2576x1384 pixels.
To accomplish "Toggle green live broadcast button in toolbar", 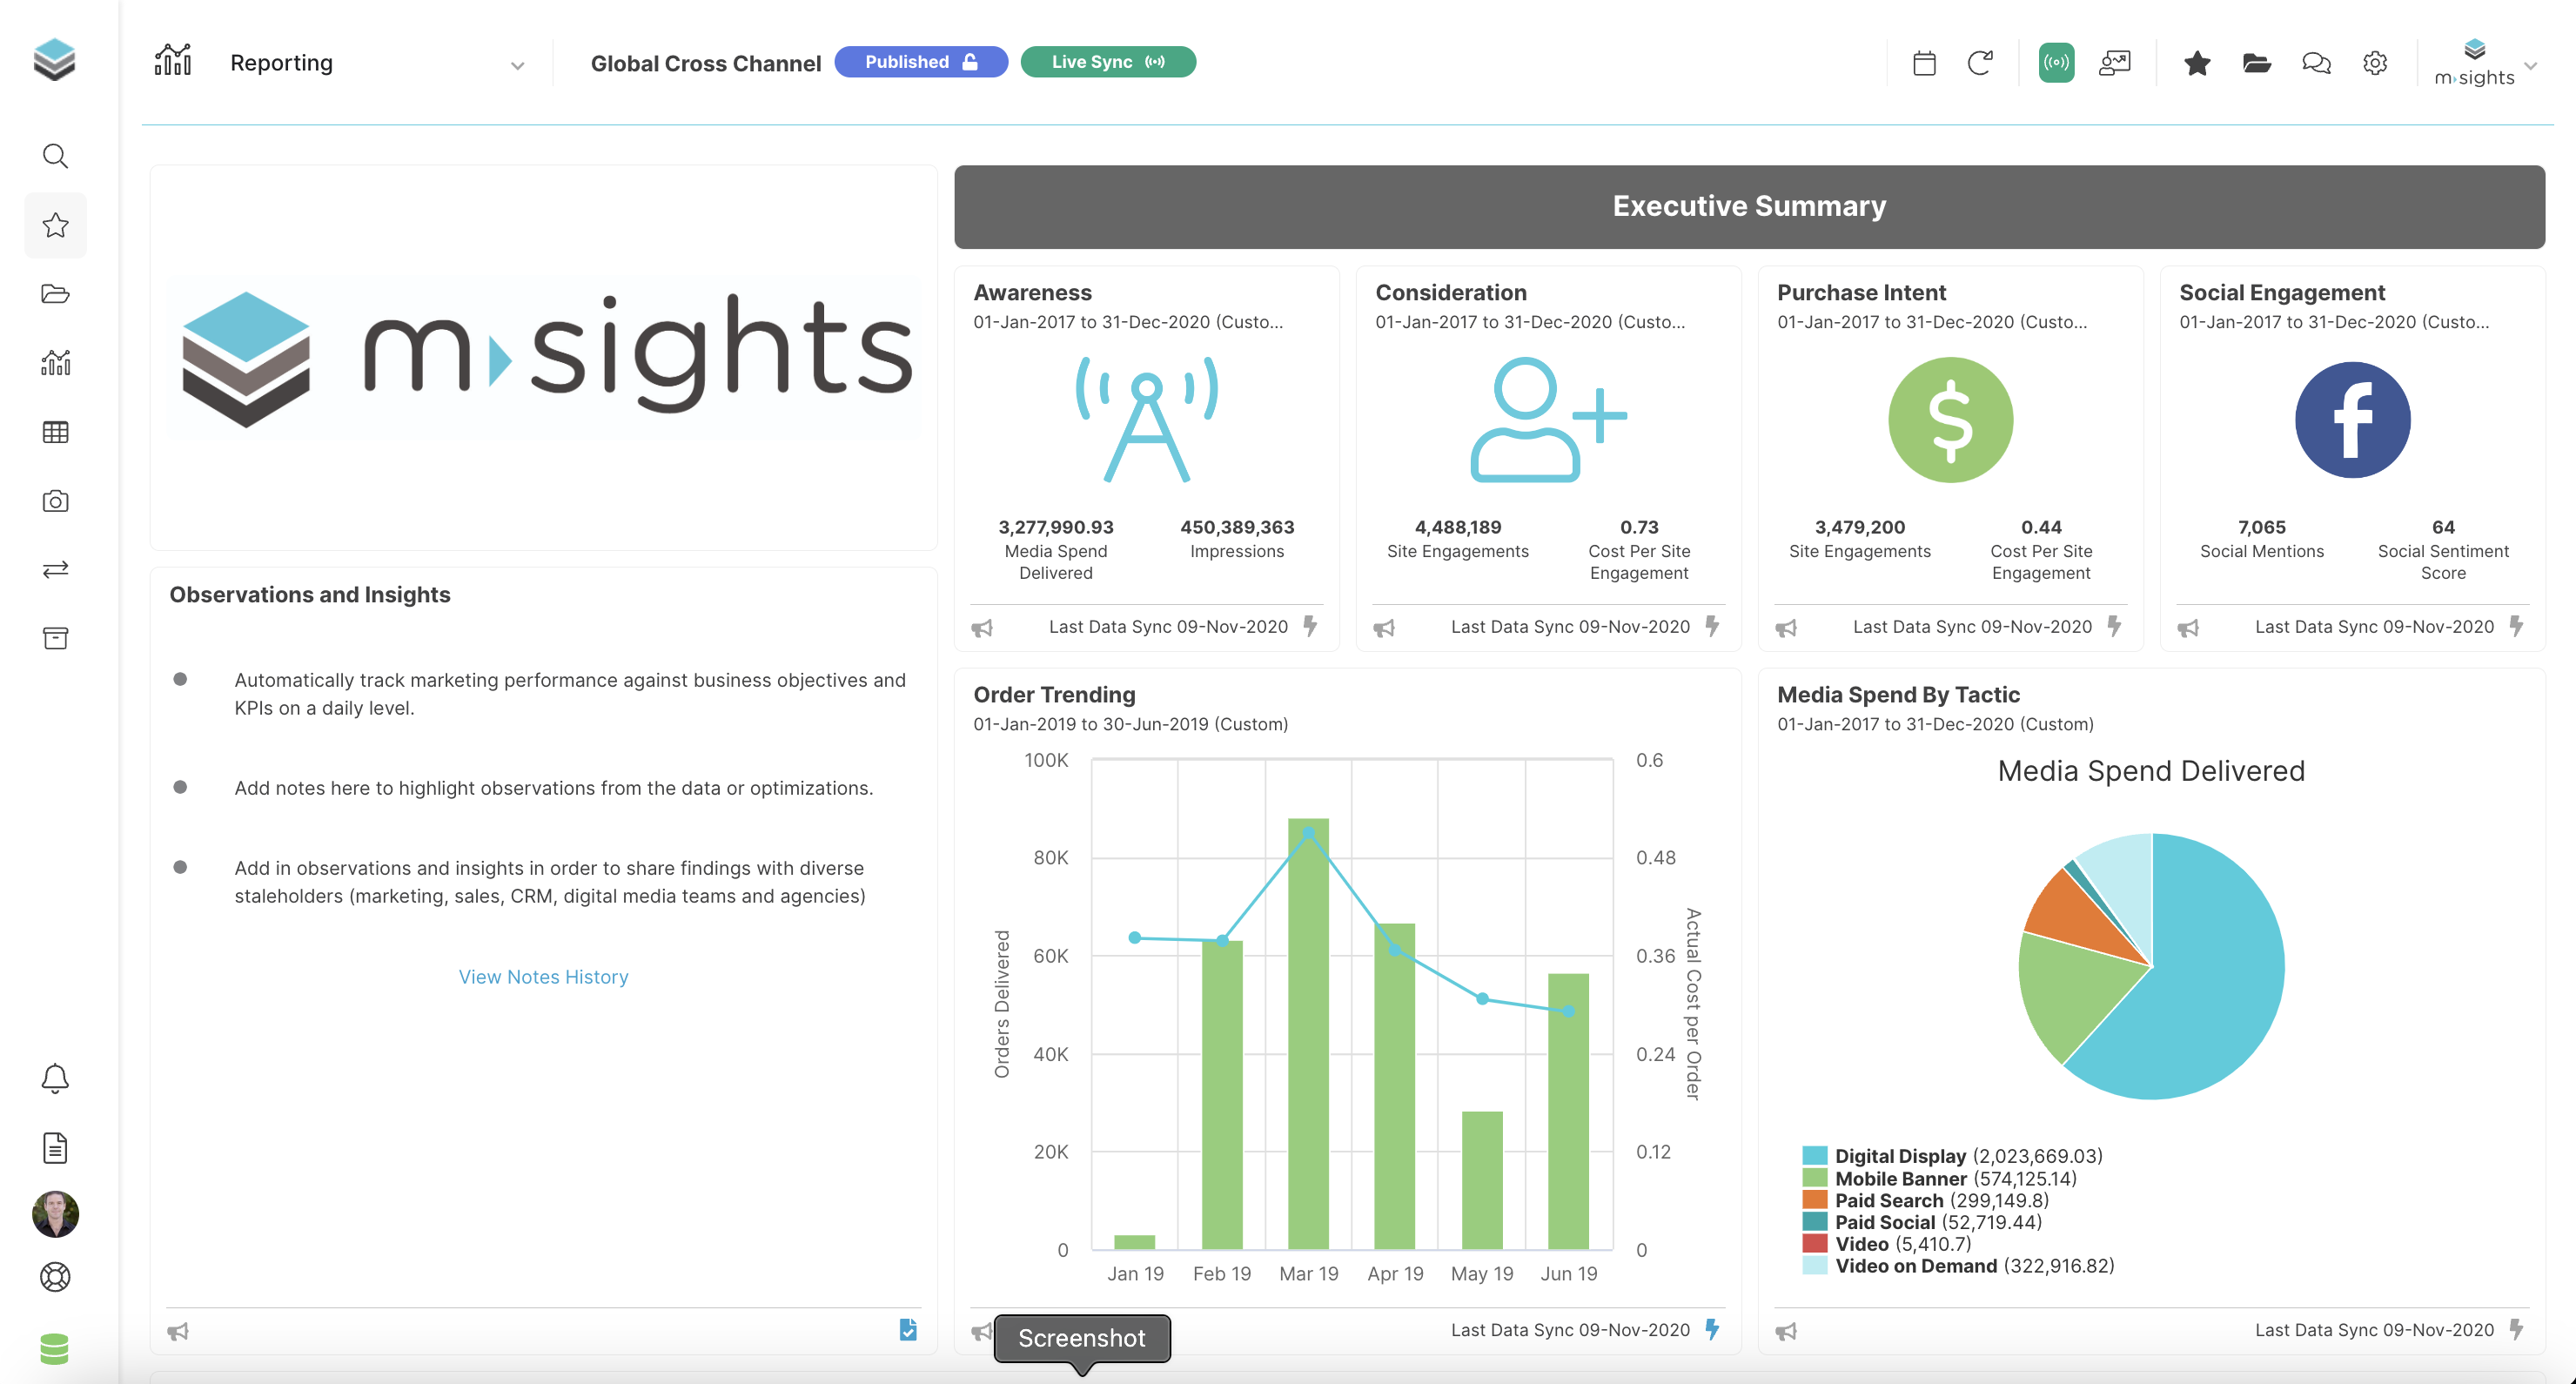I will tap(2056, 63).
